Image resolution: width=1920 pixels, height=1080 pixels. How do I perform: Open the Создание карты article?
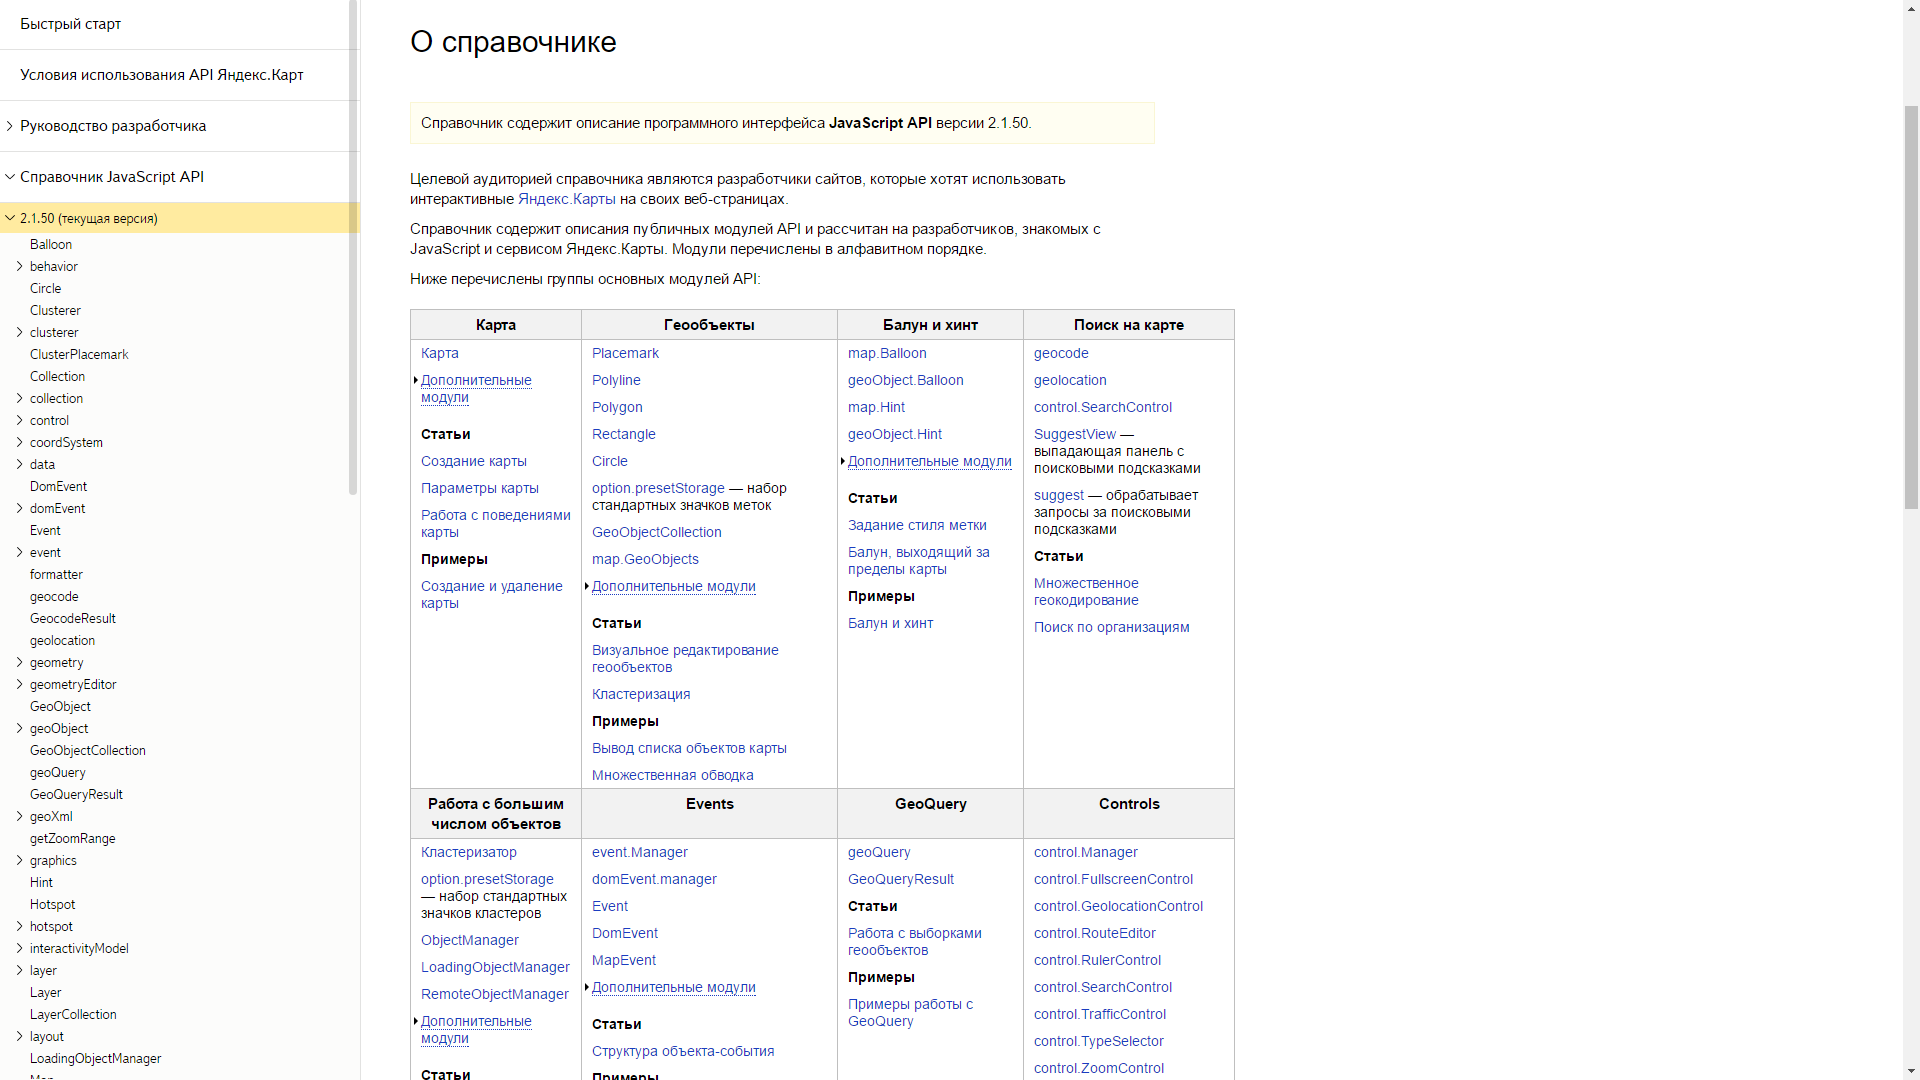click(x=474, y=461)
